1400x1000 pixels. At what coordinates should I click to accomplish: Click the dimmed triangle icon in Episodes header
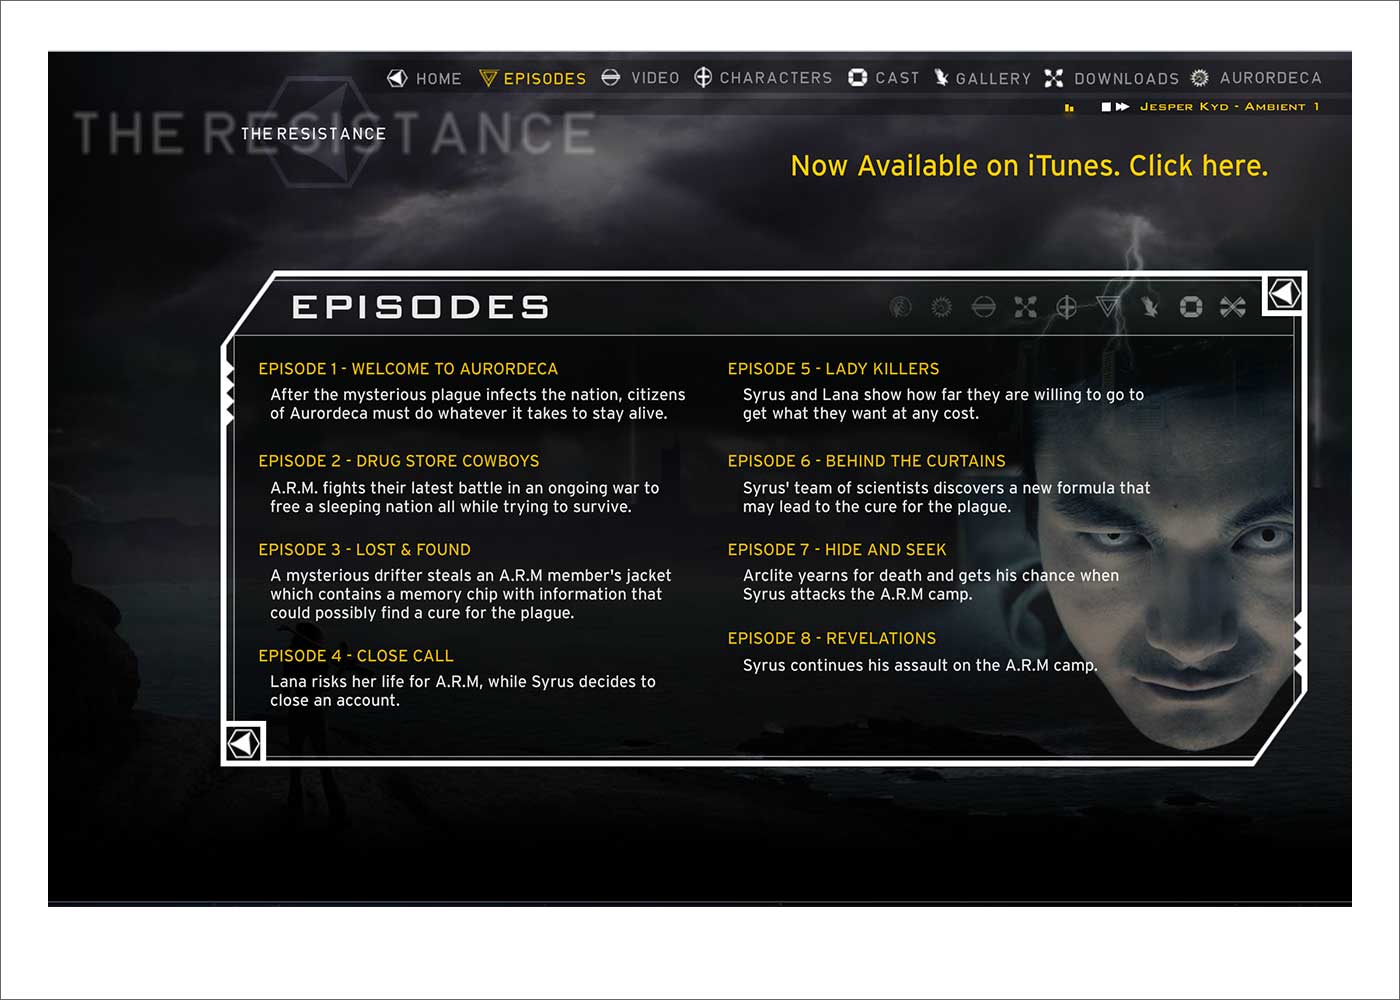(x=1108, y=307)
